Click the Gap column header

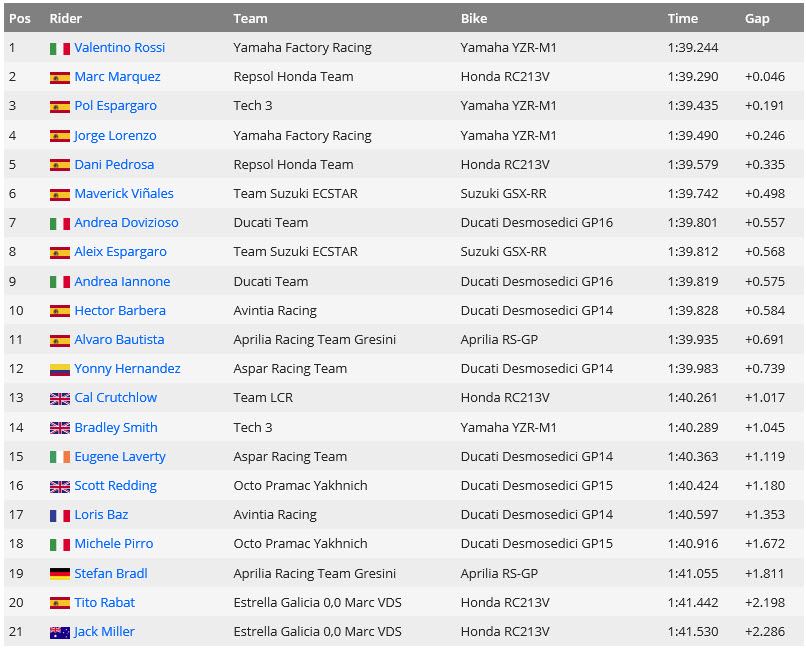point(757,18)
